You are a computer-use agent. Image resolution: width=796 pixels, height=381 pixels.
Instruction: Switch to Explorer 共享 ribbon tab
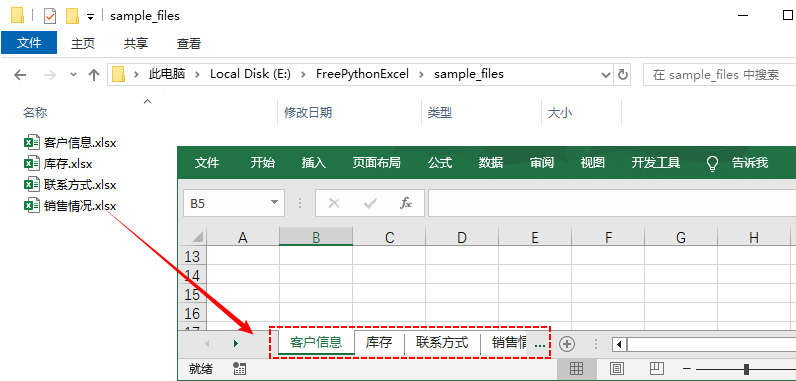point(136,44)
